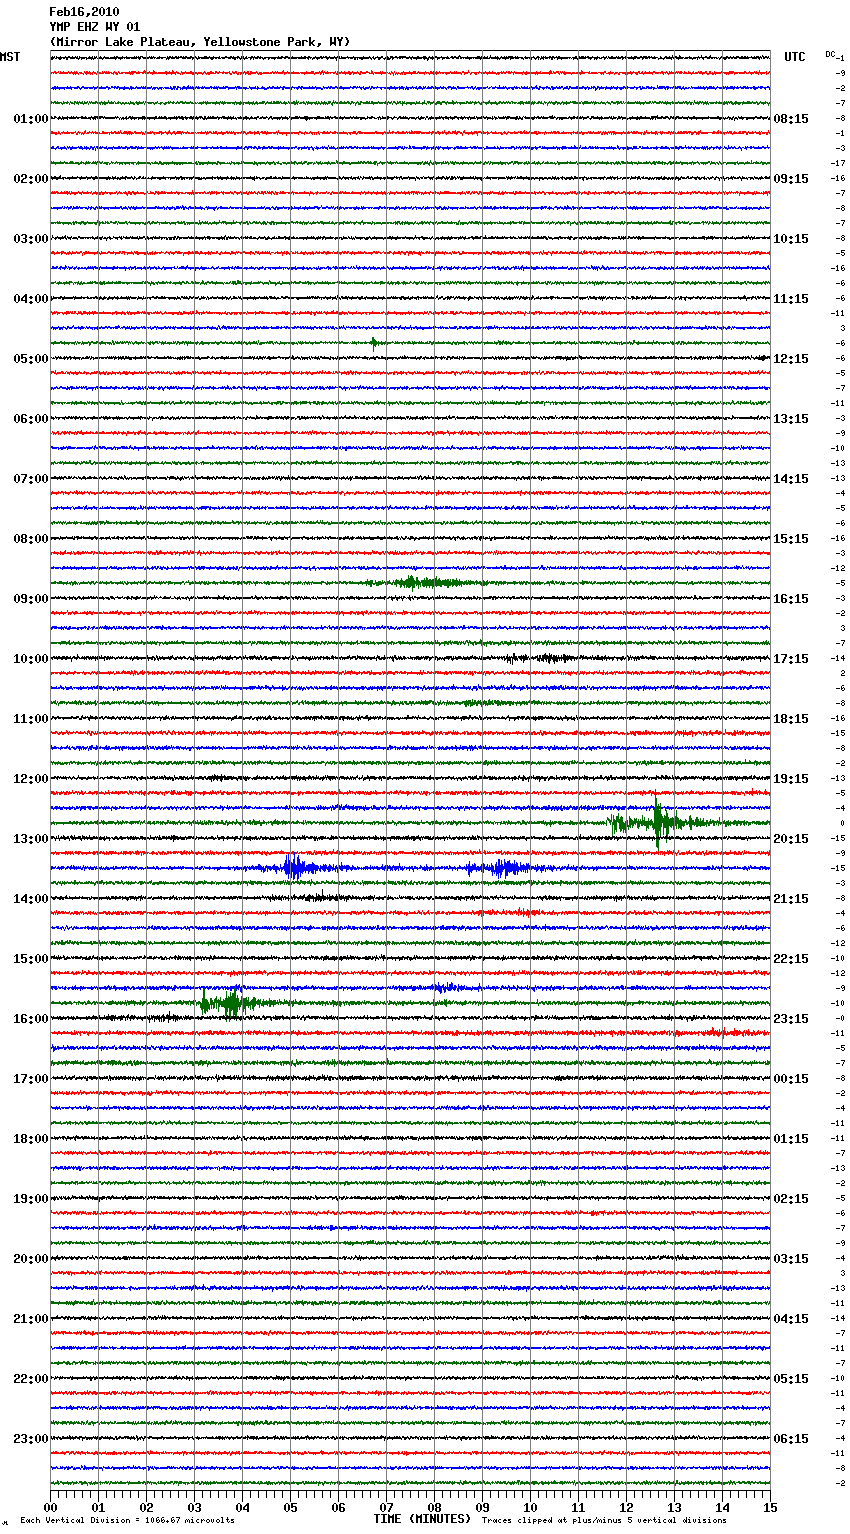850x1534 pixels.
Task: Select the Mirror Lake Plateau location title
Action: [200, 42]
